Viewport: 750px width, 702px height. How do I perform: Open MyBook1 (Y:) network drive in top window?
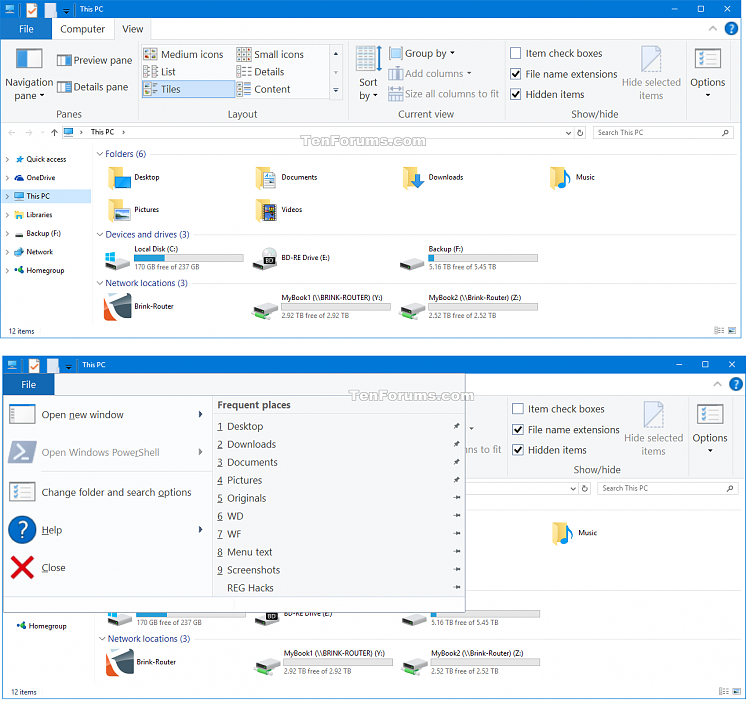pyautogui.click(x=321, y=307)
